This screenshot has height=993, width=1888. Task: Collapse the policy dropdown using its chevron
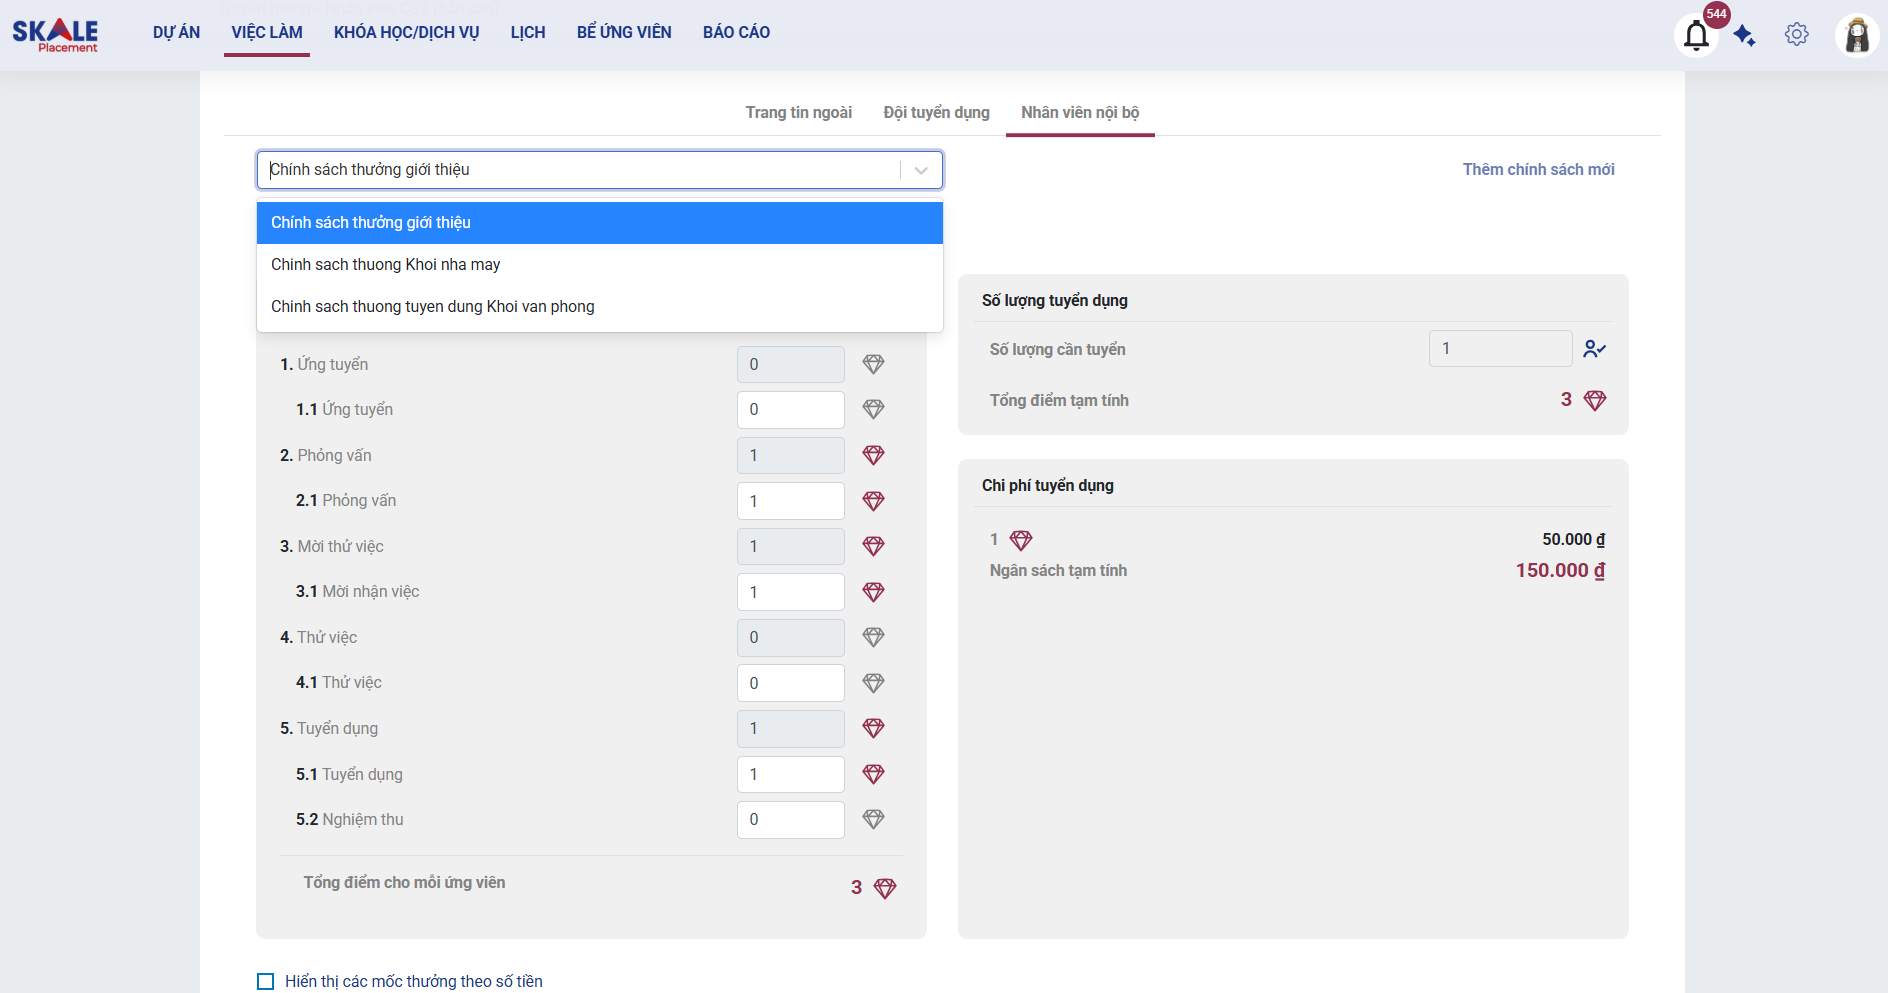(921, 170)
